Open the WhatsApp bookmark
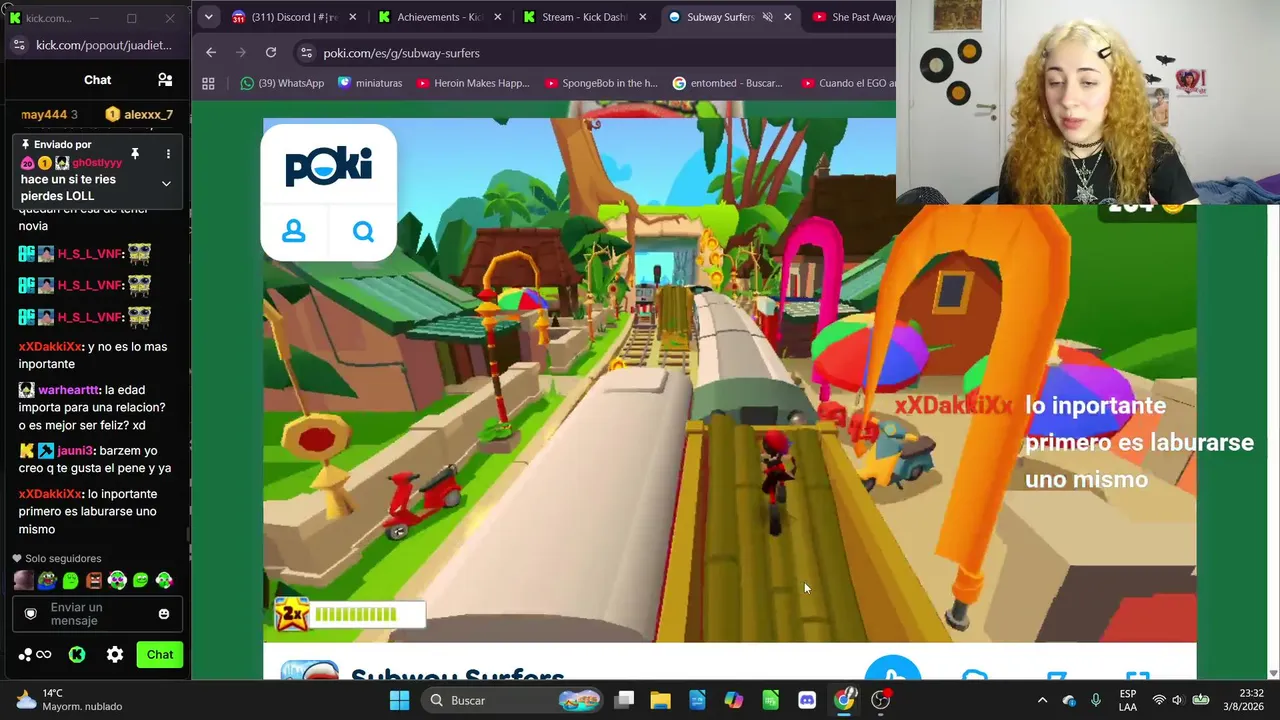 (x=282, y=83)
